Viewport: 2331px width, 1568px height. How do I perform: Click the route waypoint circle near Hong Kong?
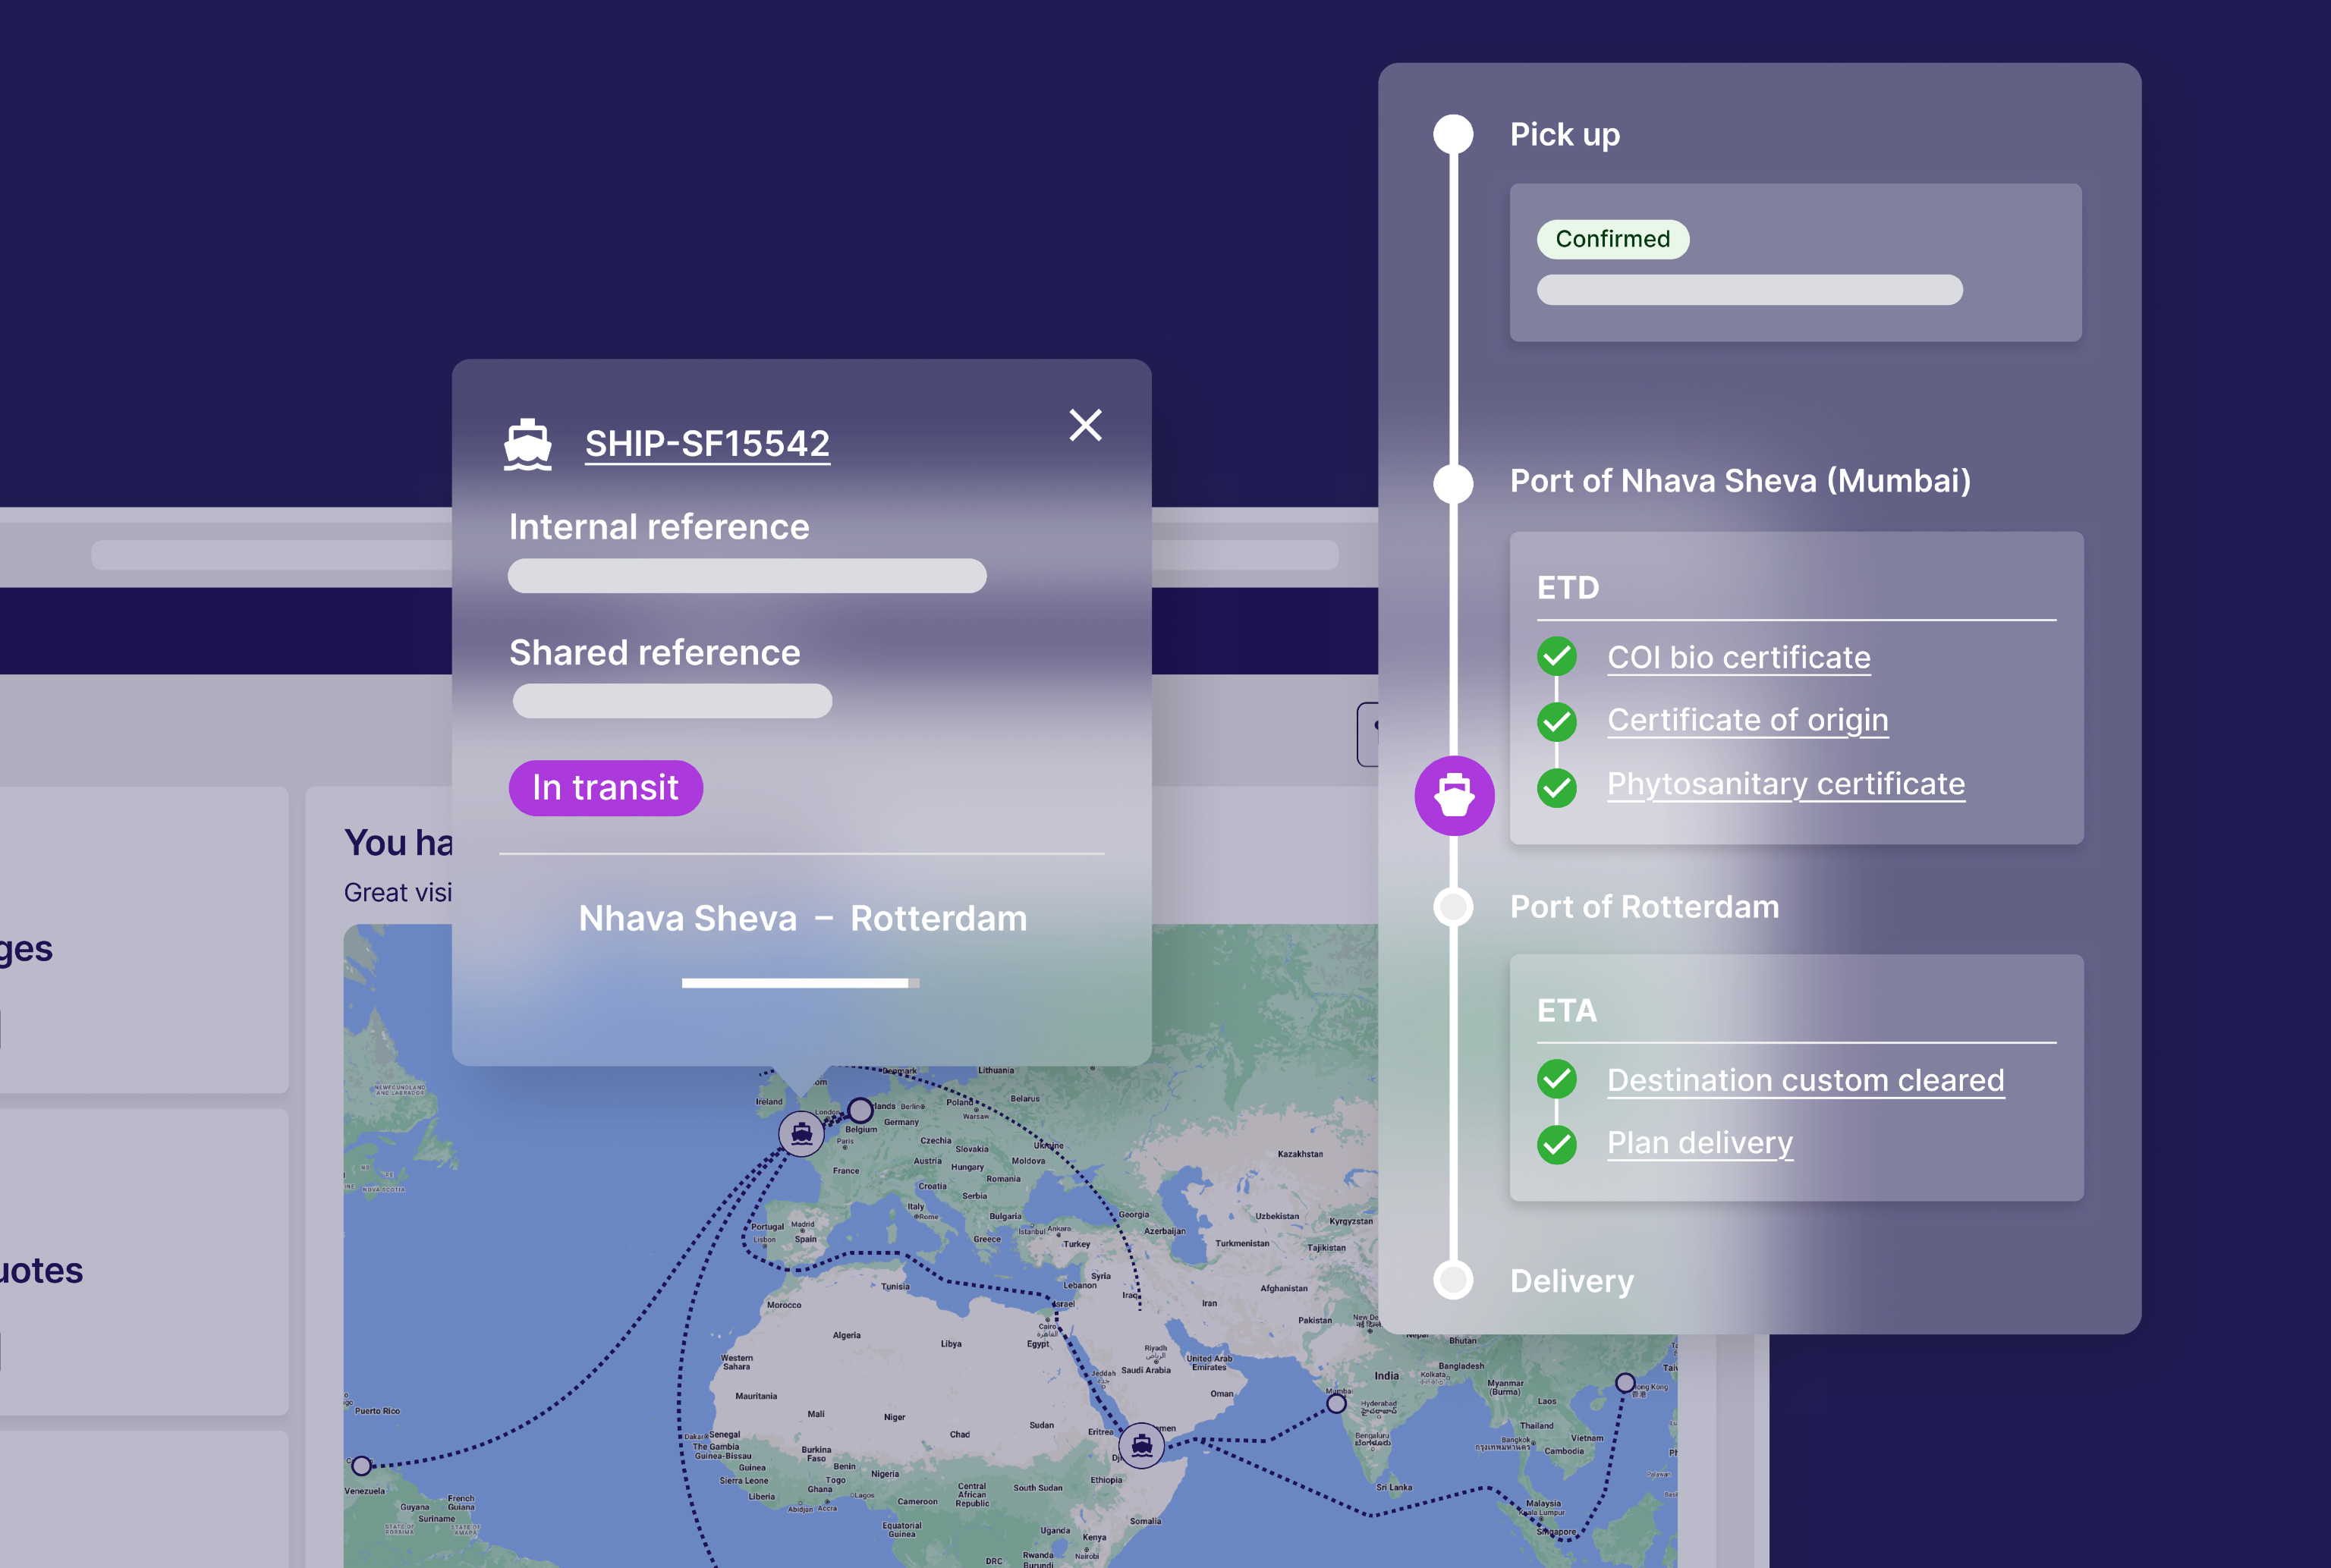click(1625, 1383)
